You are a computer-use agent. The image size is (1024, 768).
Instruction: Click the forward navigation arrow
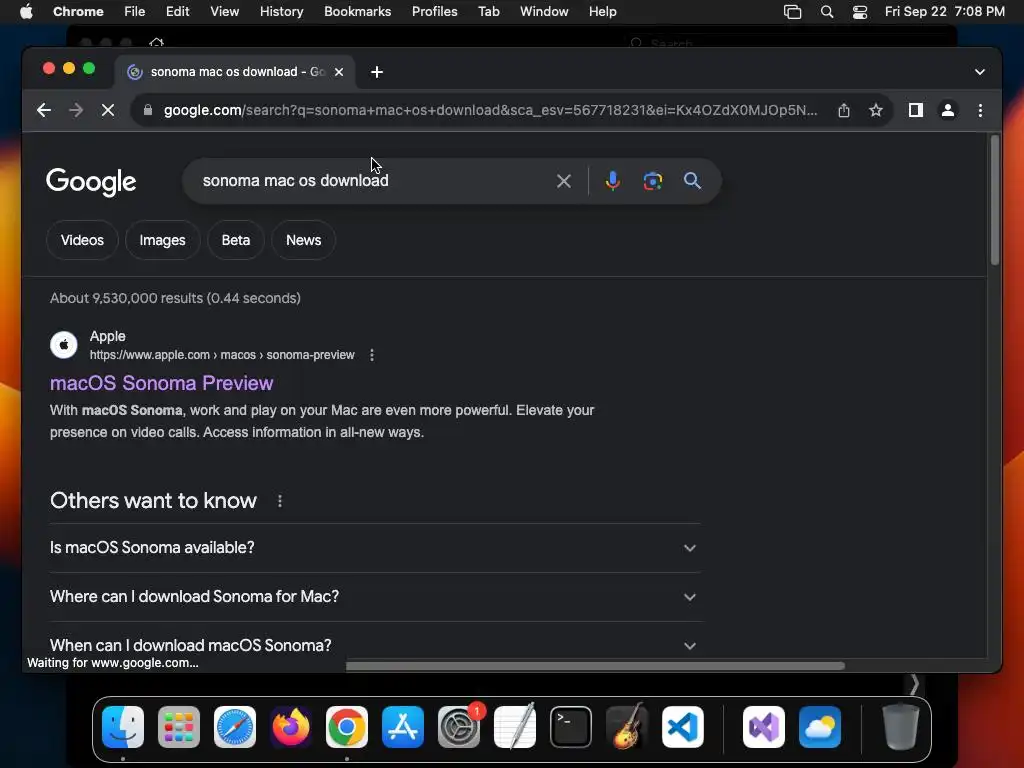click(x=76, y=110)
